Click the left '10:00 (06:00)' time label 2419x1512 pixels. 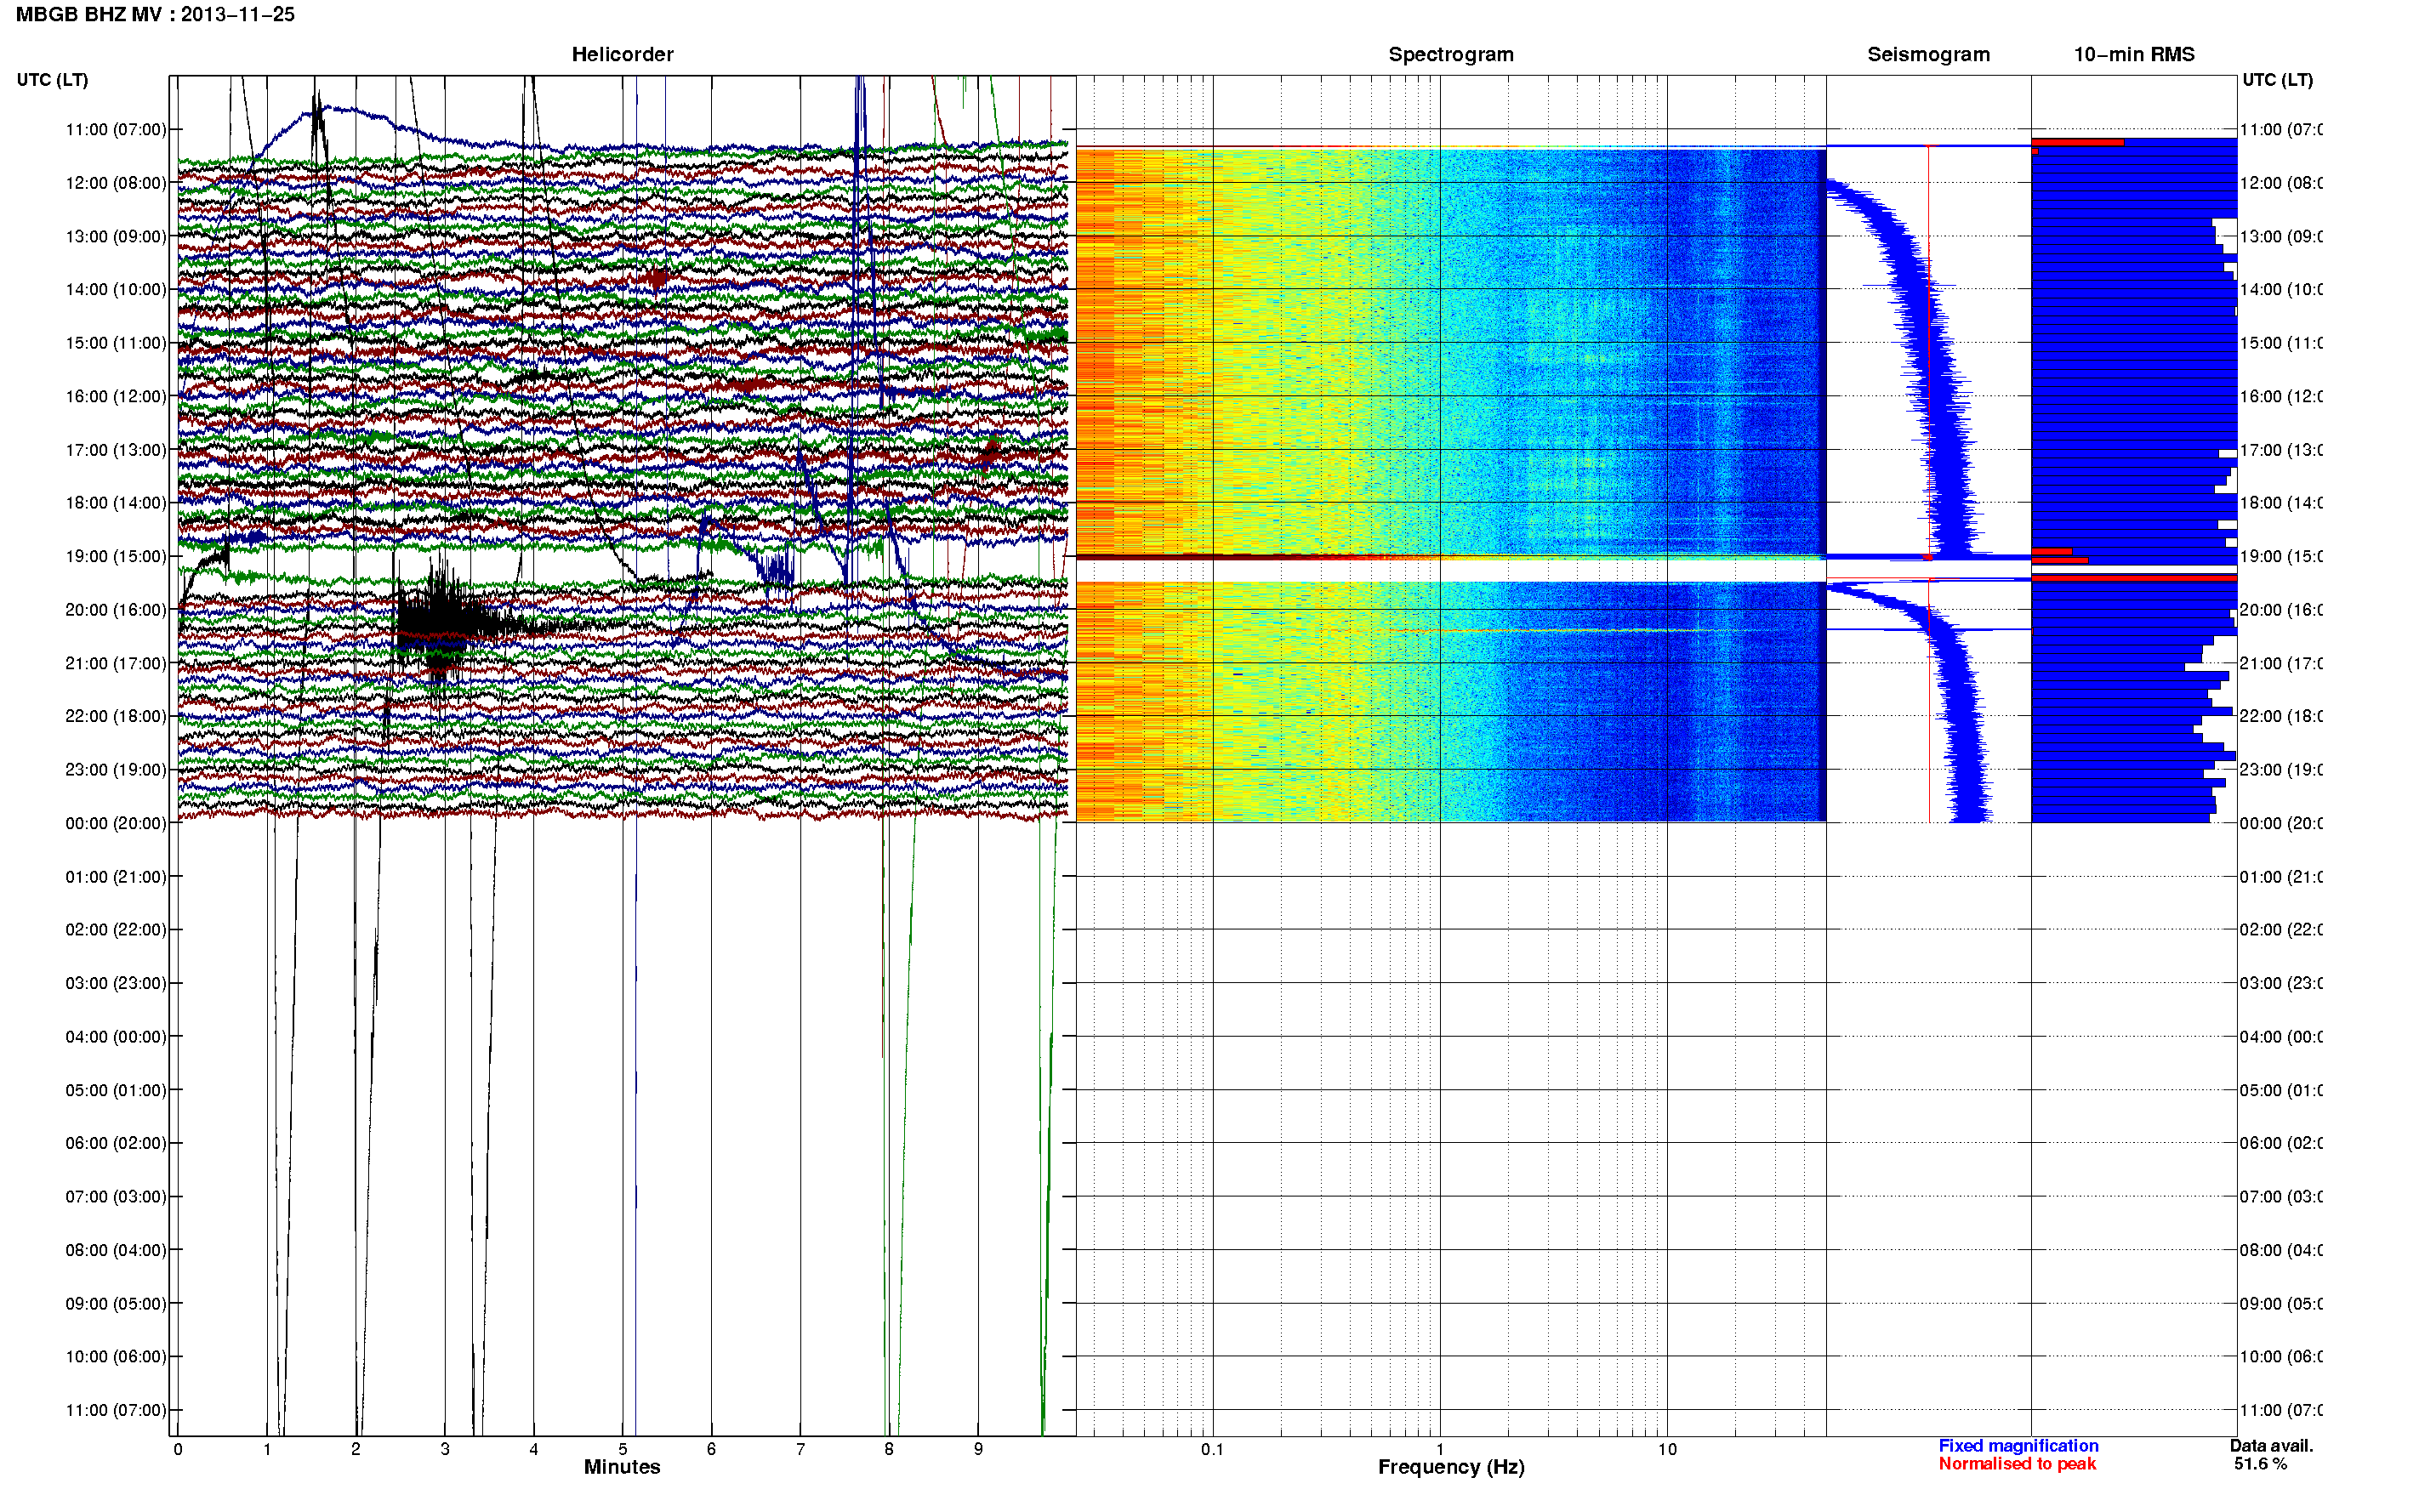pyautogui.click(x=115, y=1357)
